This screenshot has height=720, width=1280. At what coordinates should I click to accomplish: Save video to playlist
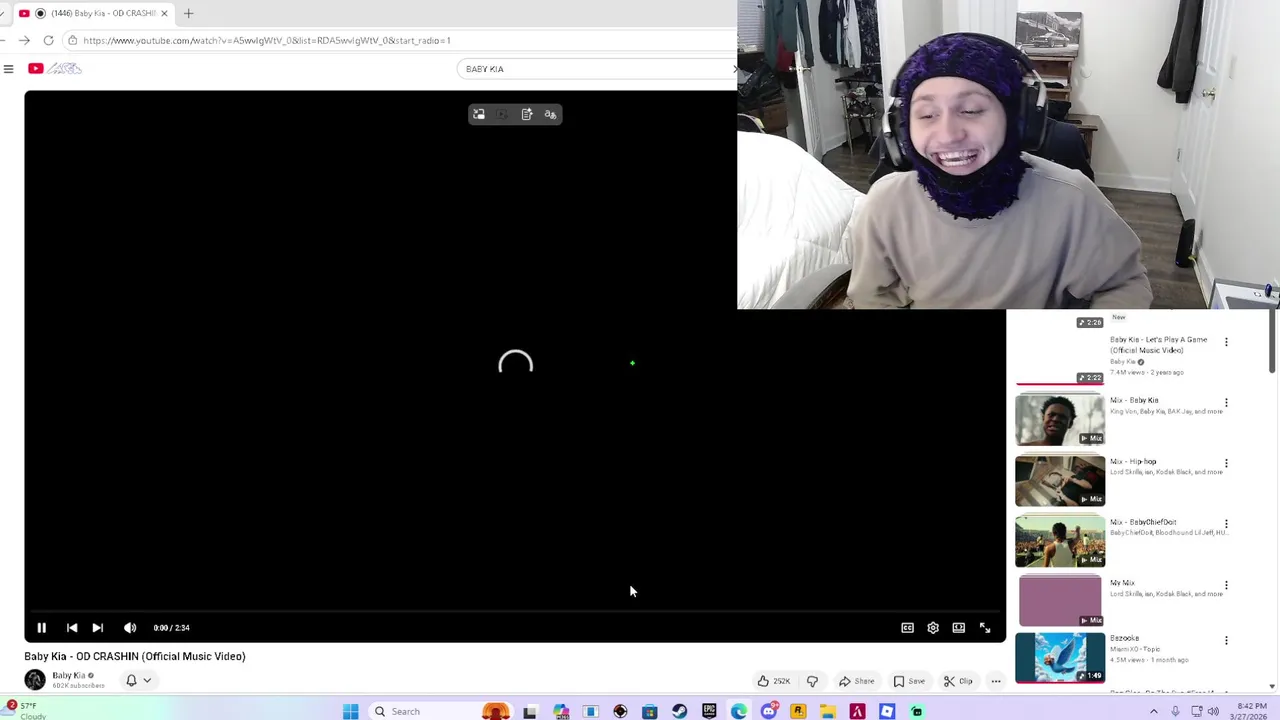click(x=909, y=681)
